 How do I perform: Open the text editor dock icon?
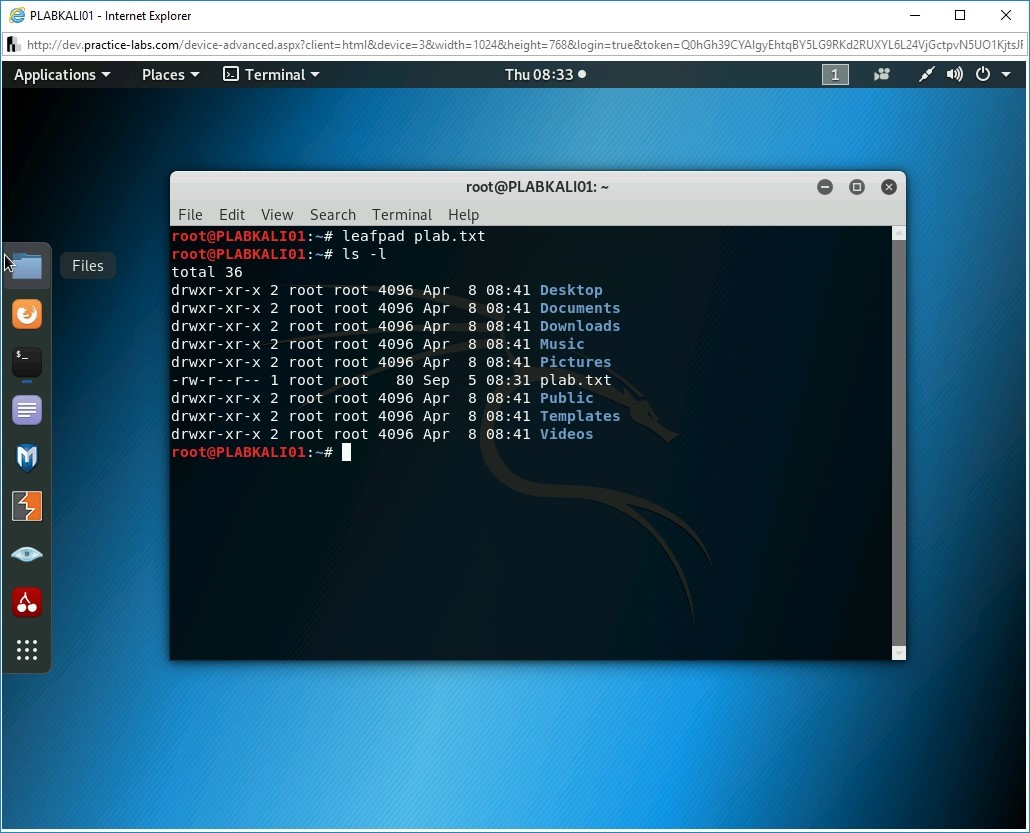pos(27,410)
